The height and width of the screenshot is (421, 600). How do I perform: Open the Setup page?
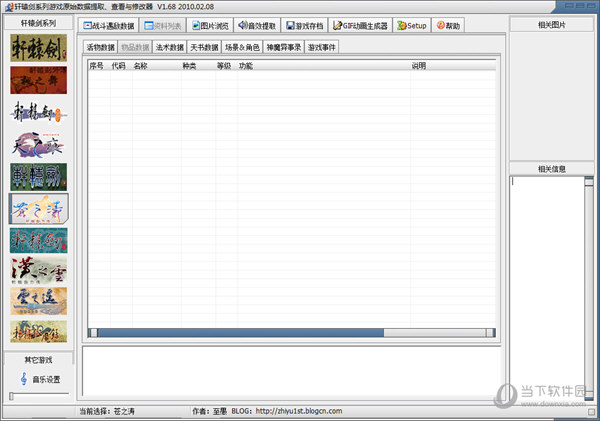(x=411, y=25)
